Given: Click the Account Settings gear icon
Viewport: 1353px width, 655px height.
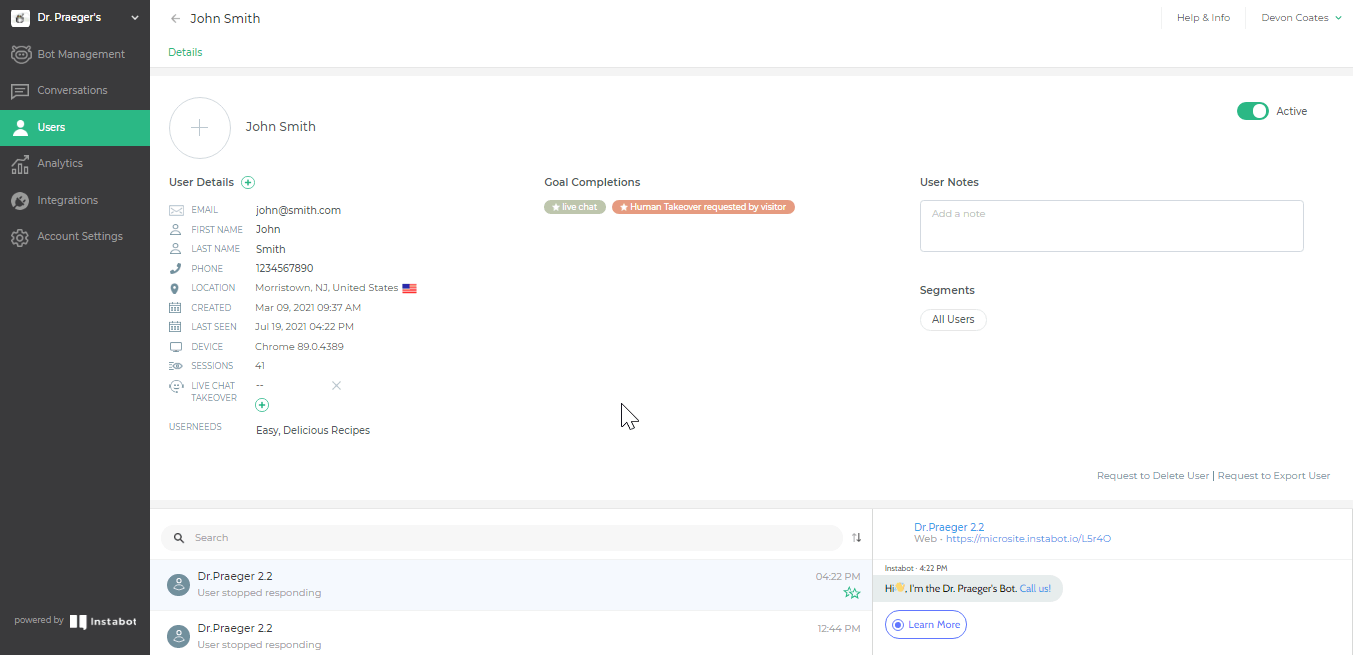Looking at the screenshot, I should point(20,237).
